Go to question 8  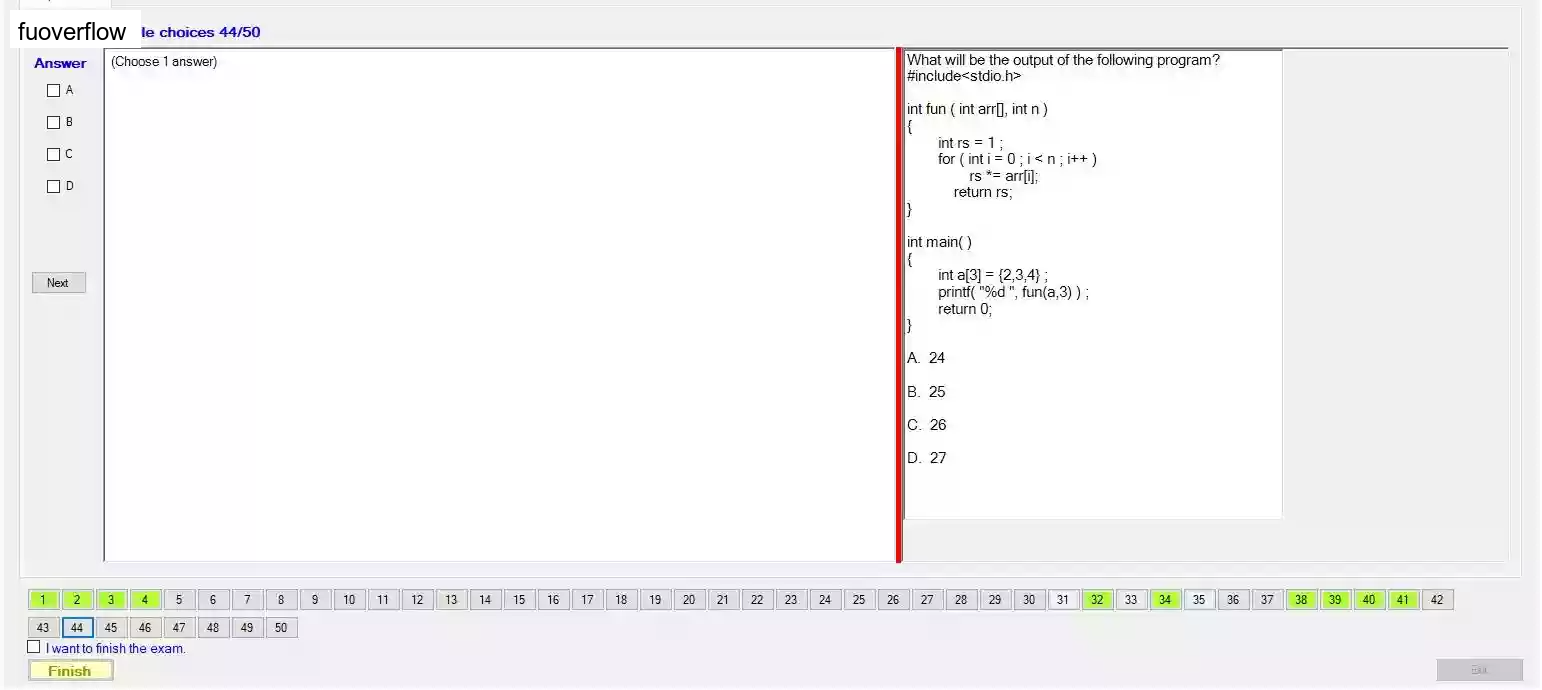click(x=281, y=600)
